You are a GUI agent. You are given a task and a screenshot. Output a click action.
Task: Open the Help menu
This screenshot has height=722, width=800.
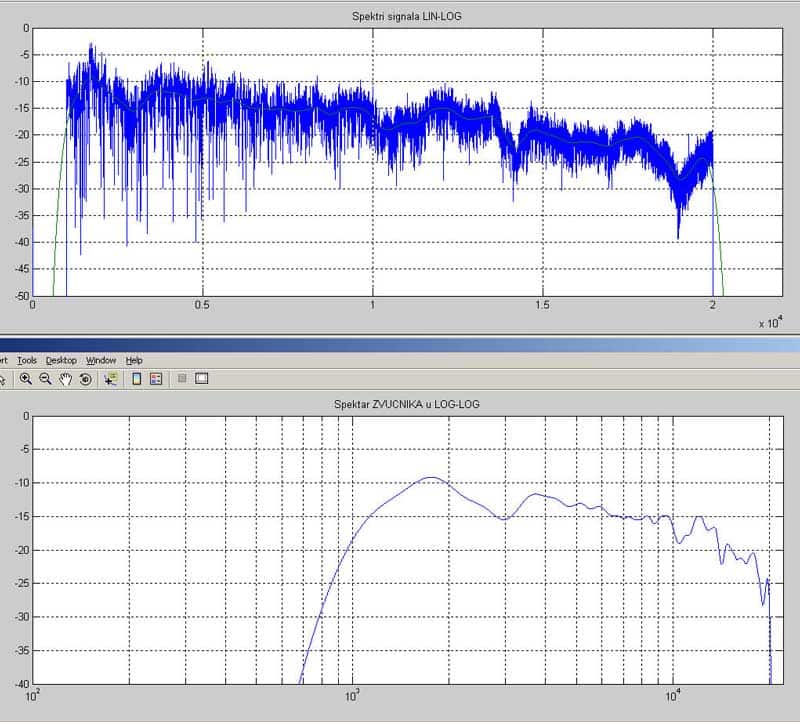[134, 360]
